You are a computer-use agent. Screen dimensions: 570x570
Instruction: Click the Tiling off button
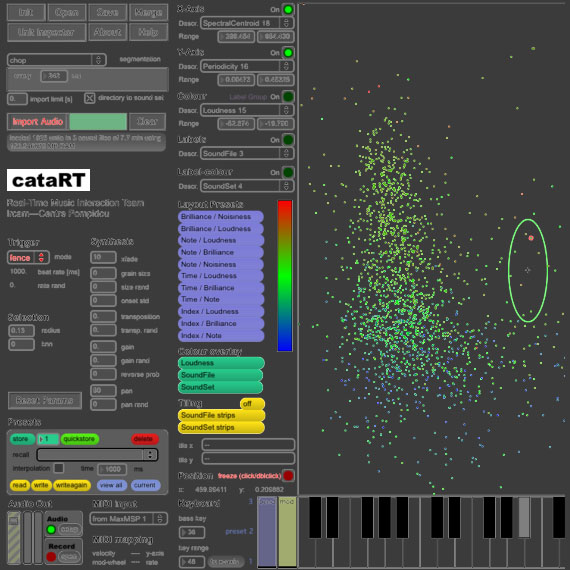click(252, 404)
